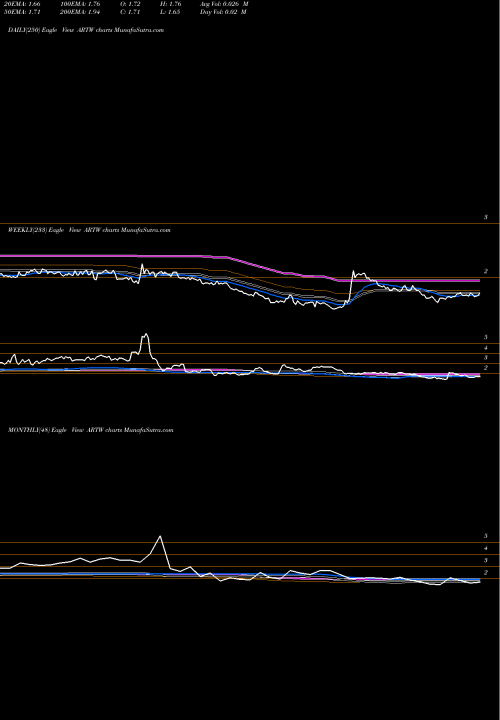Select the high price H: 1.76

pos(172,4)
